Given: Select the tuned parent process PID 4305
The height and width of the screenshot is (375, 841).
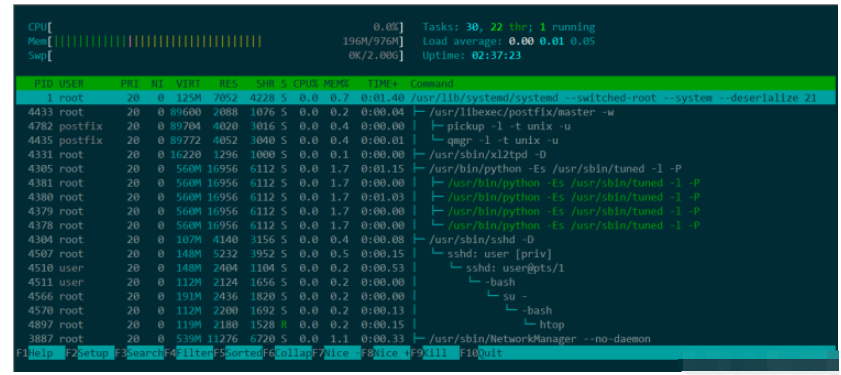Looking at the screenshot, I should pos(426,168).
